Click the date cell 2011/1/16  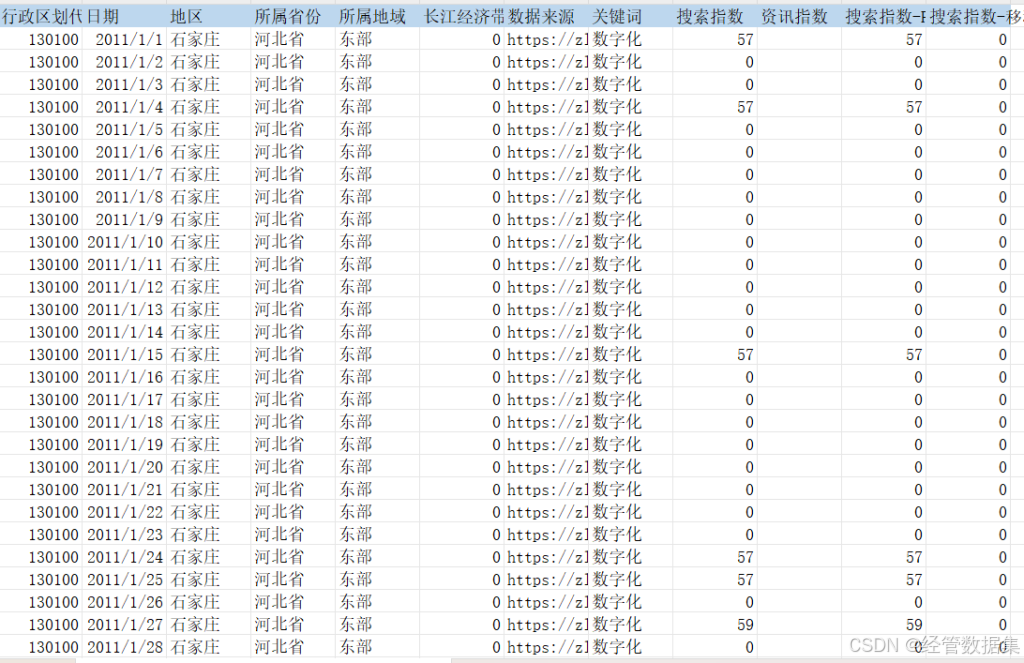tap(125, 378)
